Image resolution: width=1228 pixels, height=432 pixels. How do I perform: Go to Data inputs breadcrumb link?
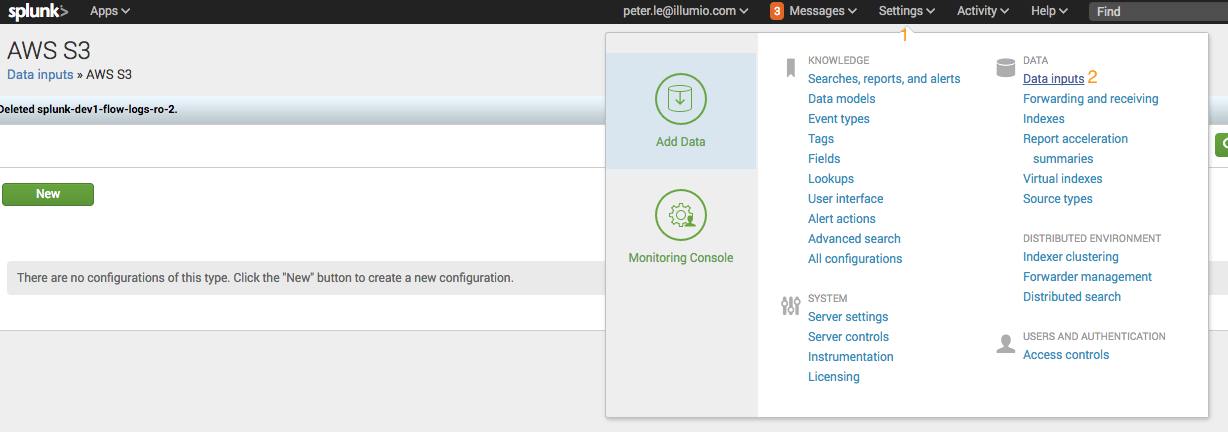[40, 74]
